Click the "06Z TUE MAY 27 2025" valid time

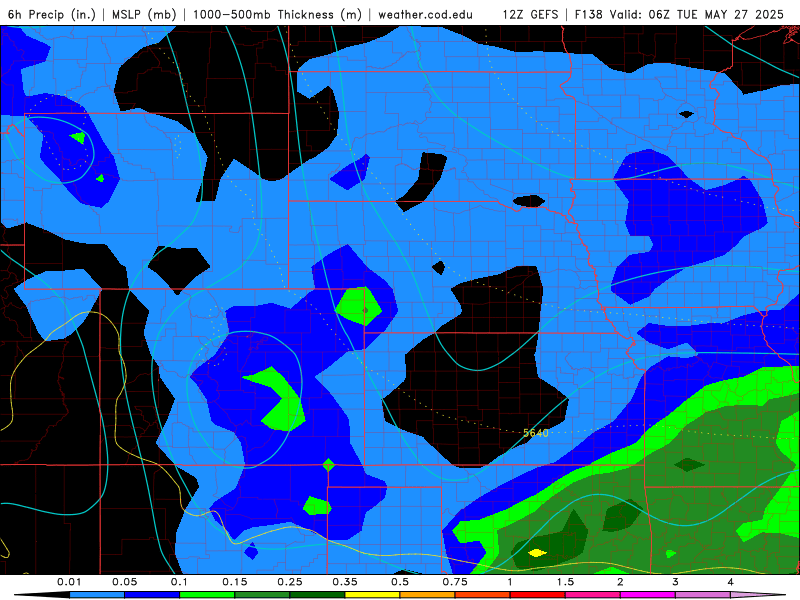coord(716,14)
